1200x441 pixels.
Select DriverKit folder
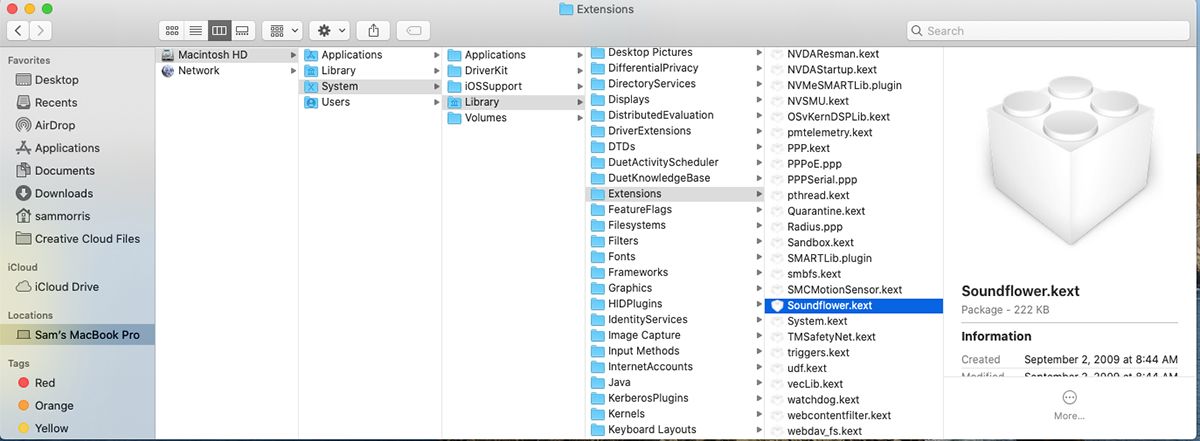513,71
